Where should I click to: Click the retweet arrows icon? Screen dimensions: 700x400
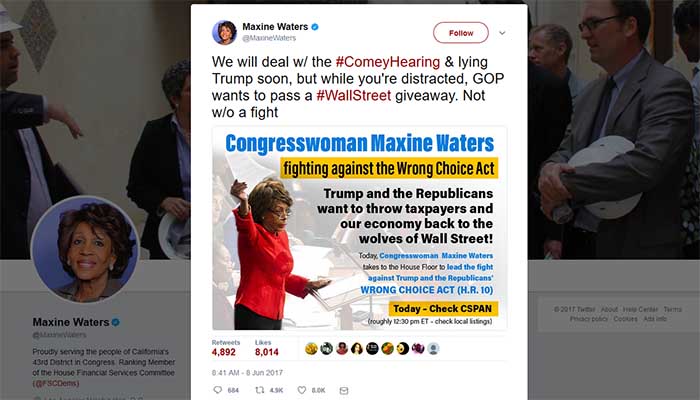point(259,390)
